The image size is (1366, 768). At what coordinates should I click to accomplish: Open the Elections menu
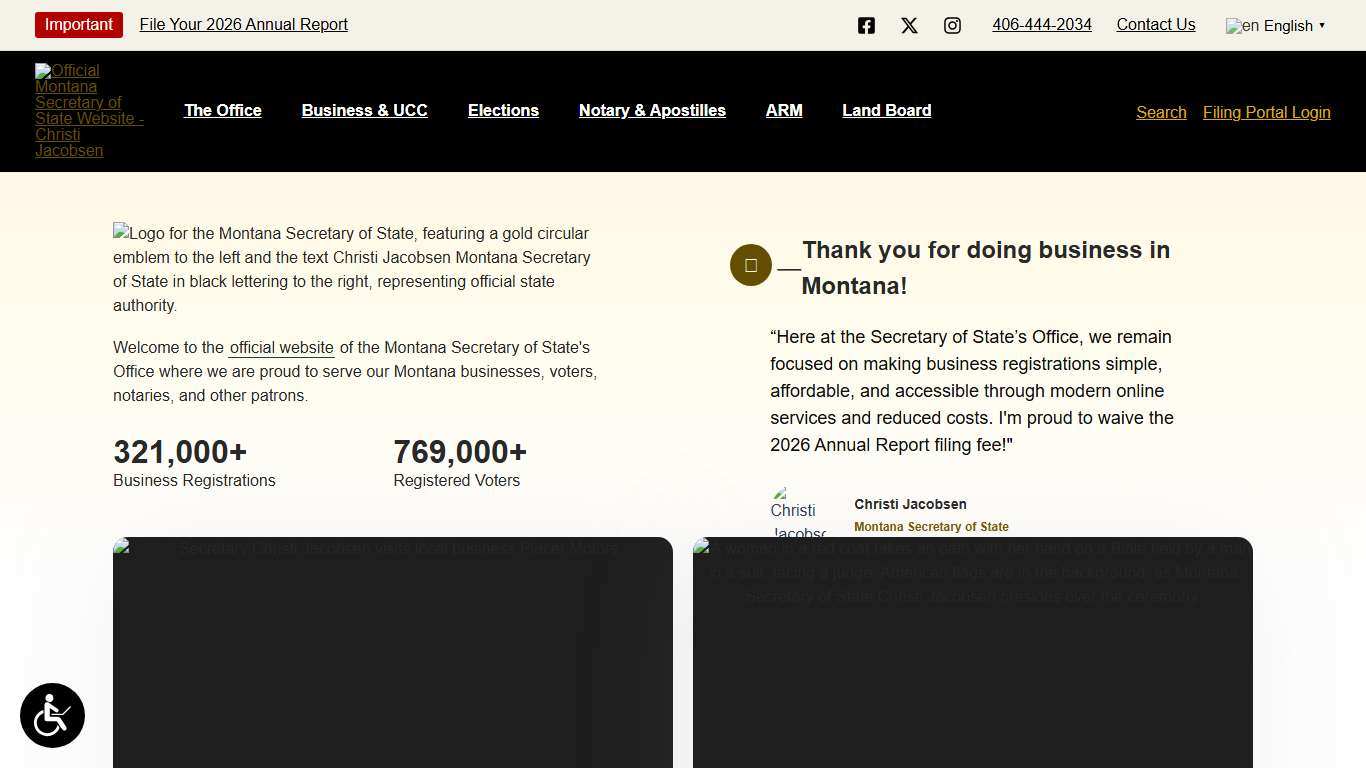(x=503, y=110)
